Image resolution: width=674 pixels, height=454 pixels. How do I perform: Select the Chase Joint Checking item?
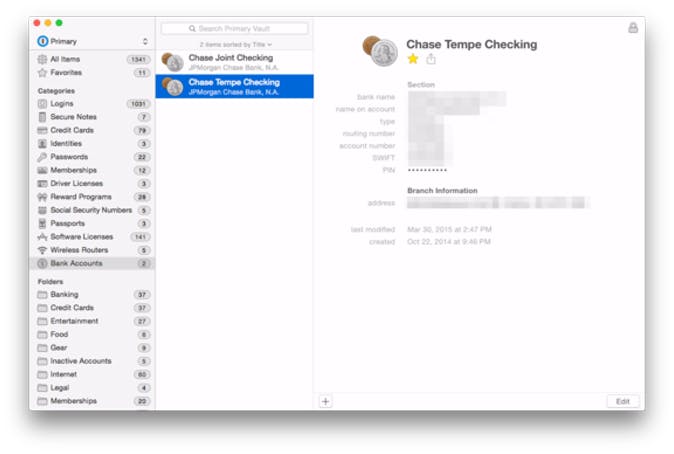(234, 62)
